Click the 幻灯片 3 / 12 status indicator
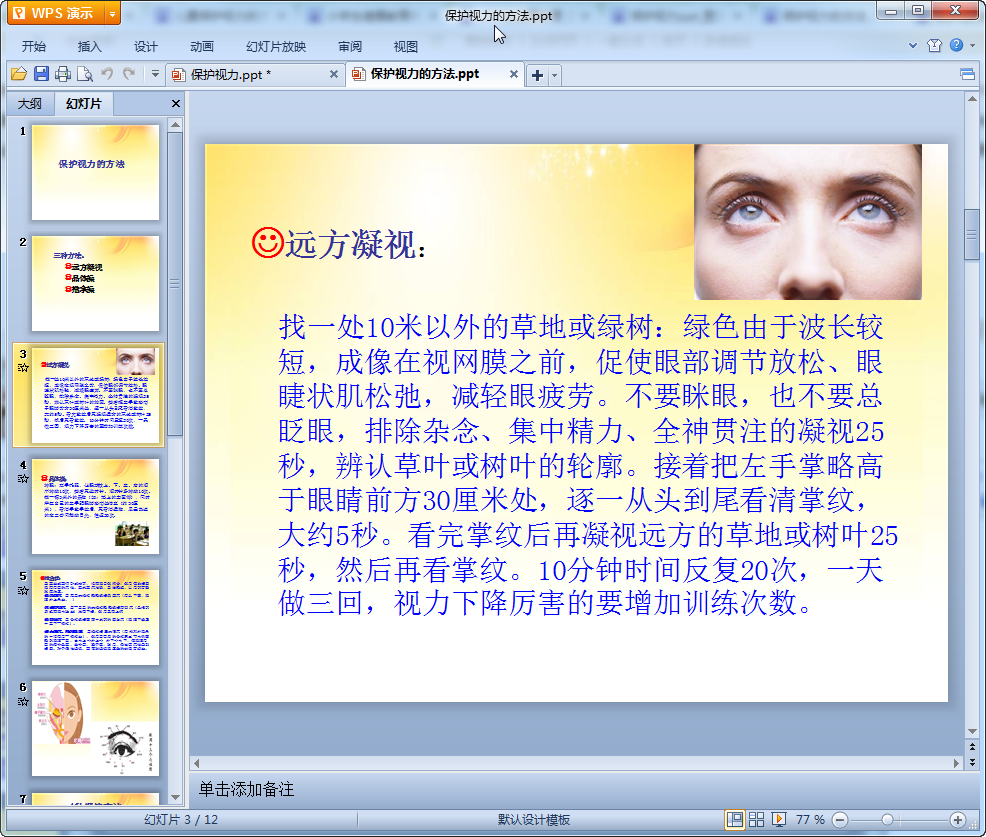 coord(181,820)
